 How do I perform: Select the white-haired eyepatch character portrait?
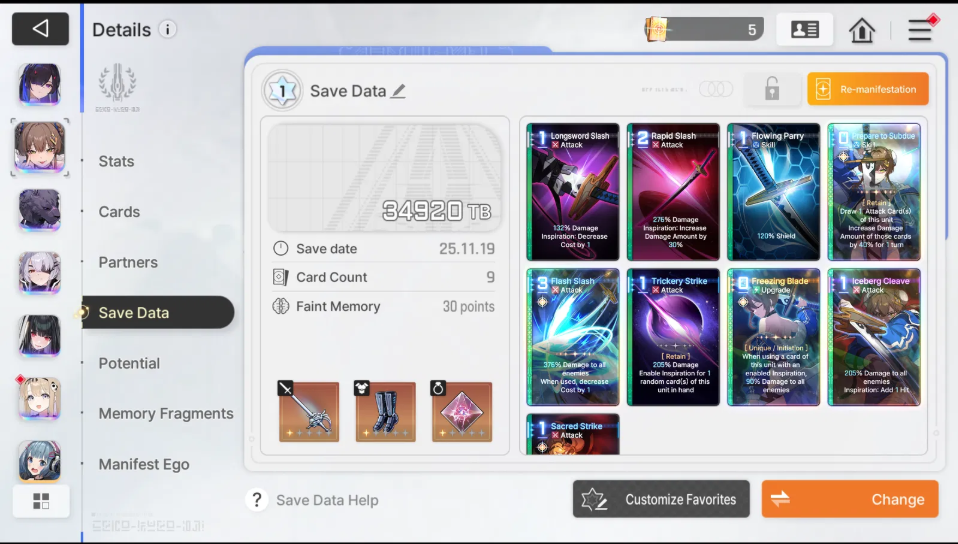tap(40, 273)
